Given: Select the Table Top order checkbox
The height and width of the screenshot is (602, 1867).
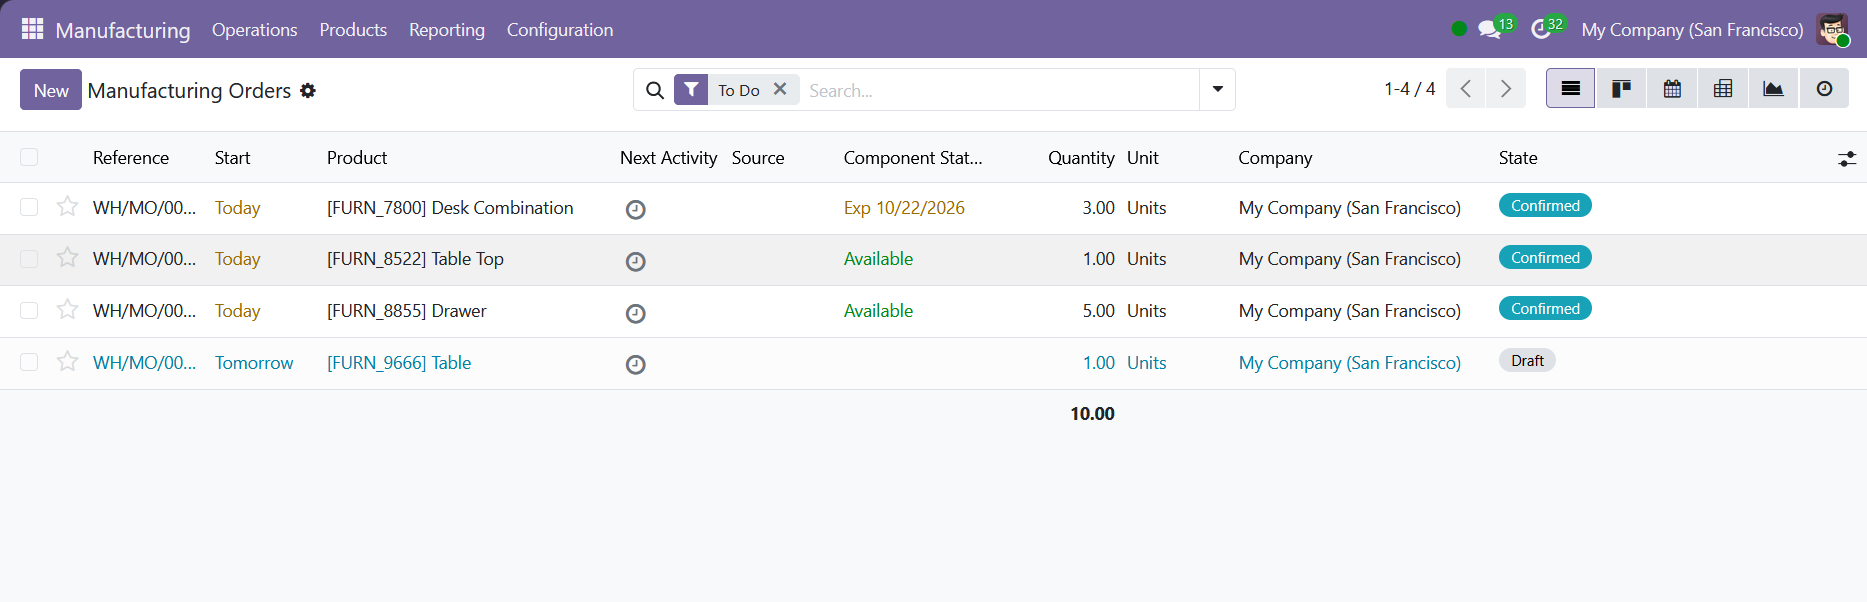Looking at the screenshot, I should pyautogui.click(x=29, y=259).
